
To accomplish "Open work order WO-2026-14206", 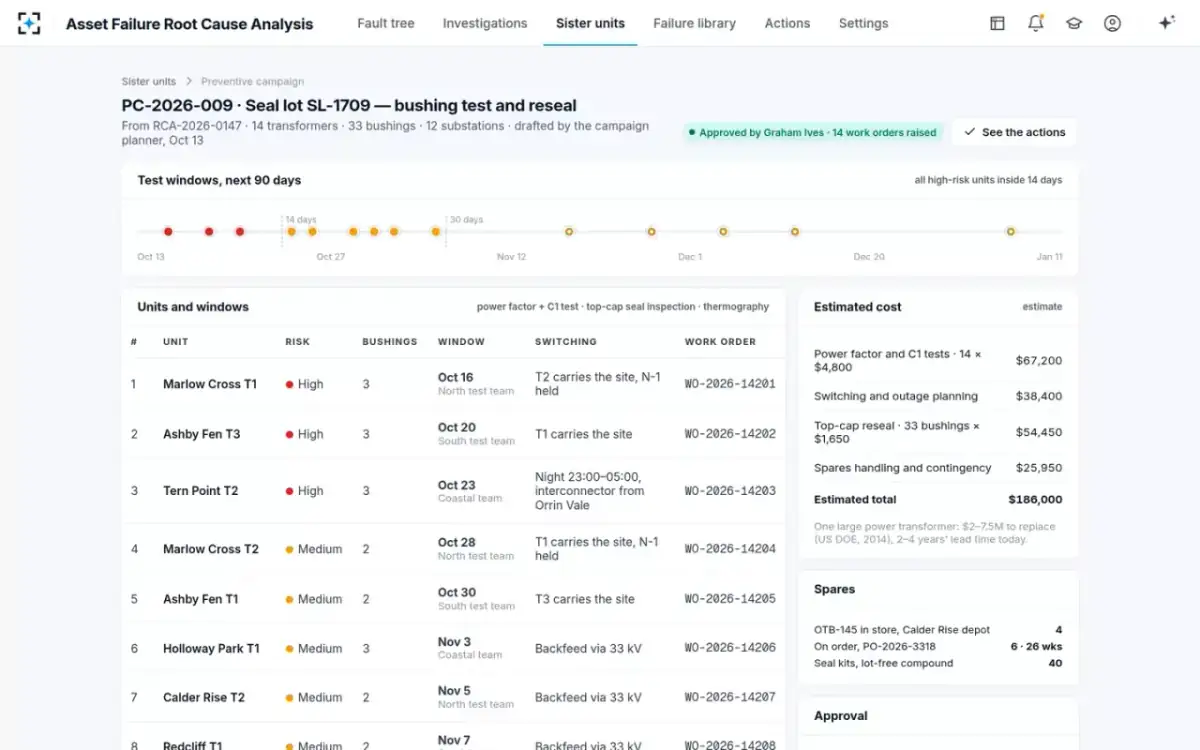I will [x=730, y=648].
